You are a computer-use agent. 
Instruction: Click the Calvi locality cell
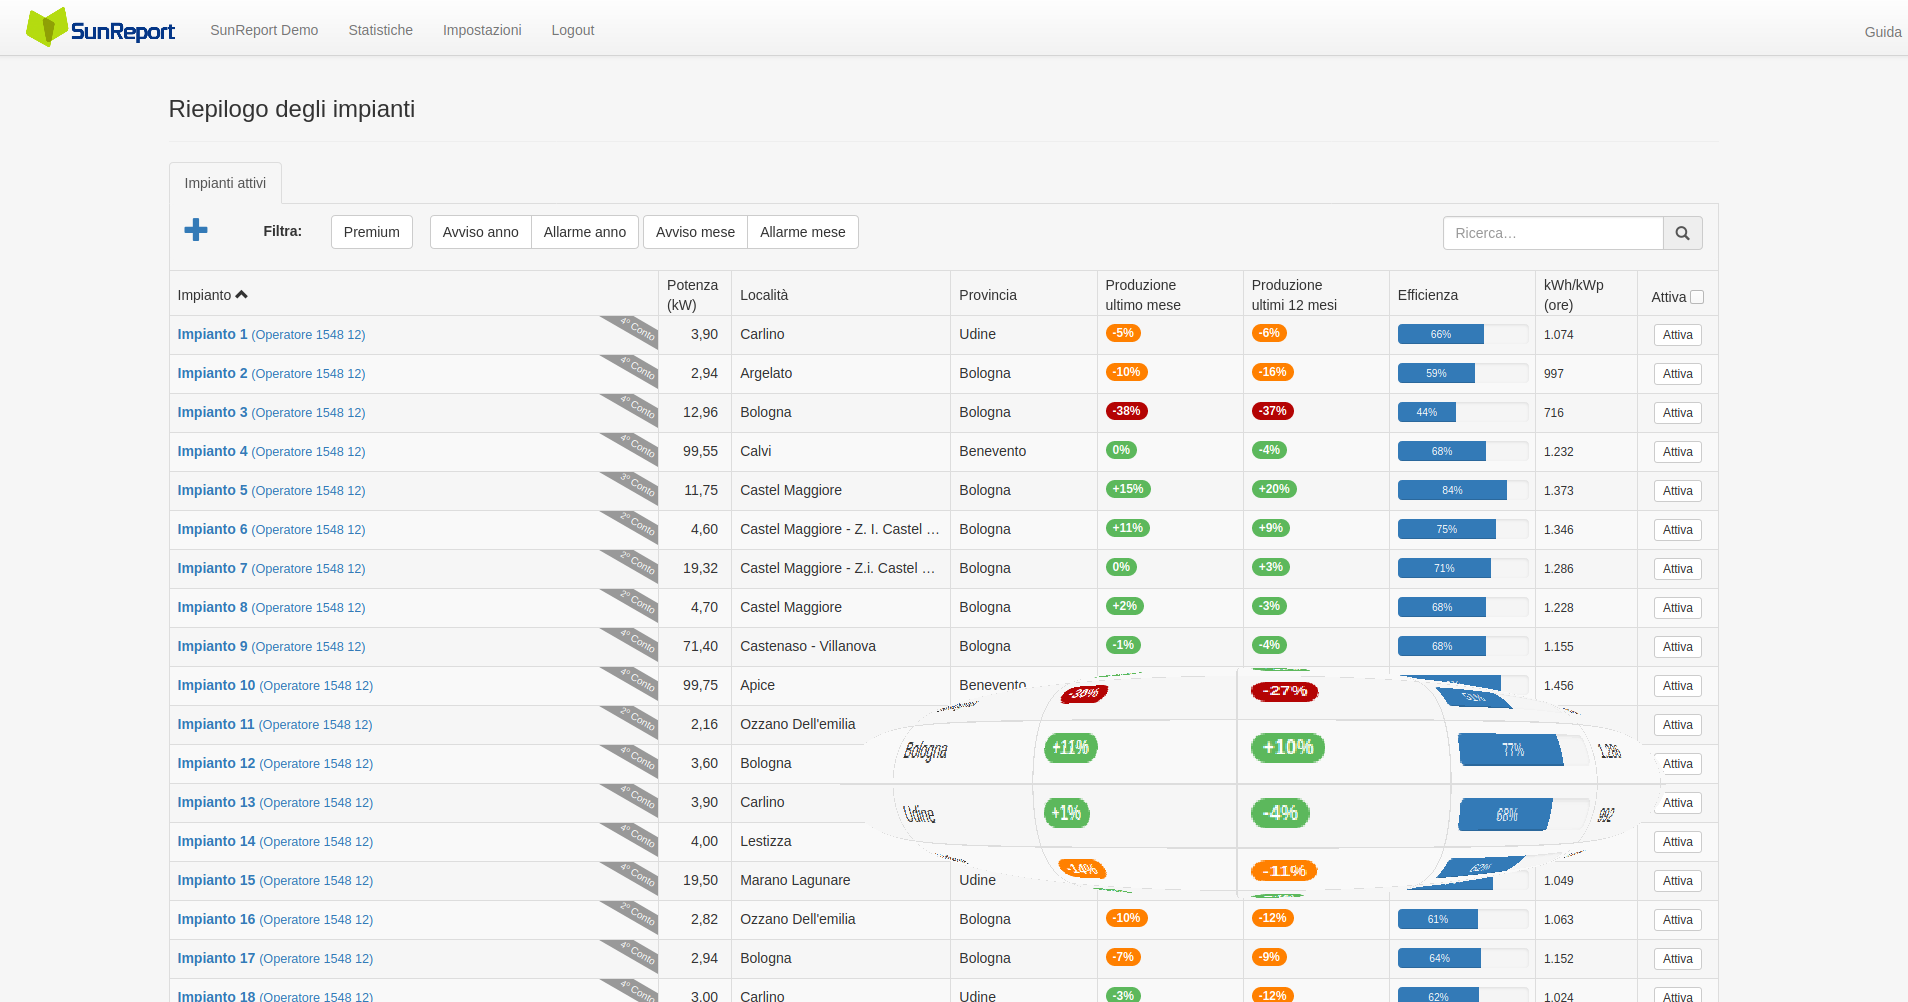(x=756, y=451)
